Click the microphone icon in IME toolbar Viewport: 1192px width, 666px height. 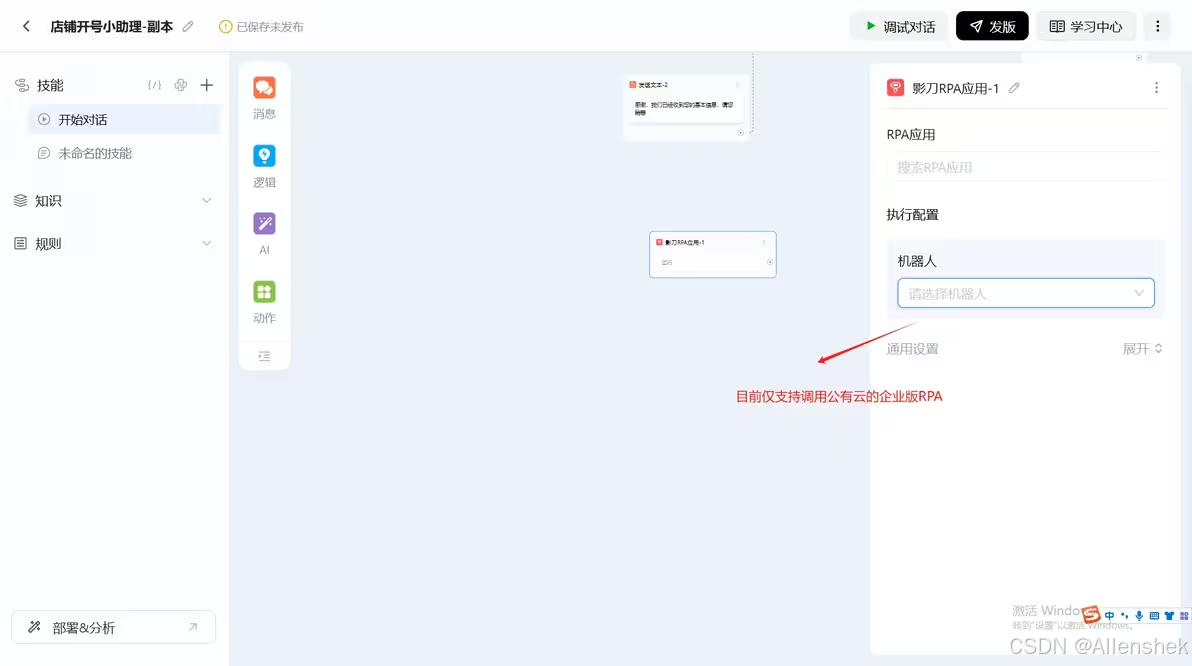[1139, 616]
